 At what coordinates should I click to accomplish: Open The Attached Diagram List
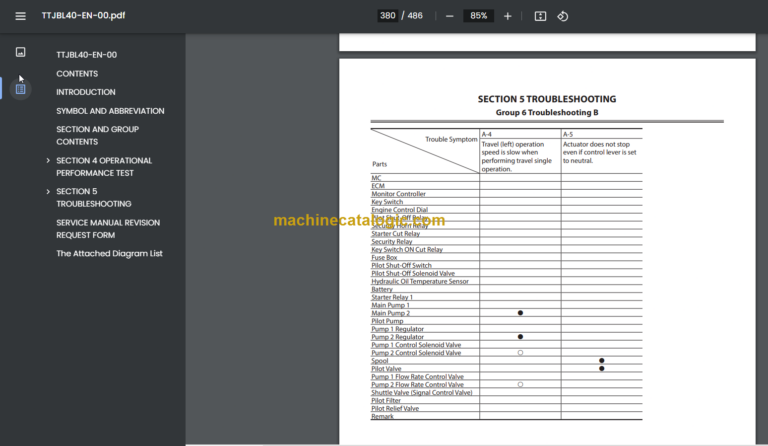point(109,253)
